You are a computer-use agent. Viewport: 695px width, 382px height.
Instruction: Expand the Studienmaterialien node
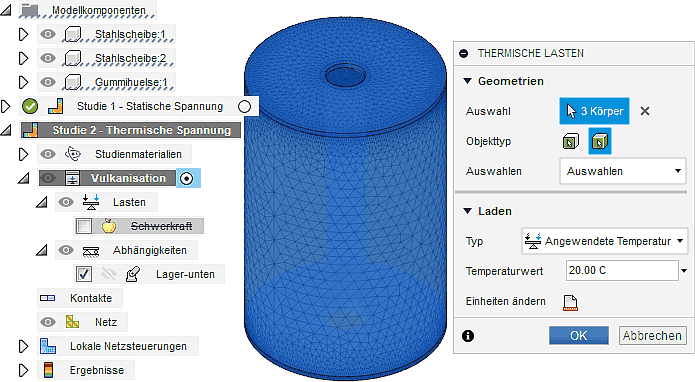point(23,154)
